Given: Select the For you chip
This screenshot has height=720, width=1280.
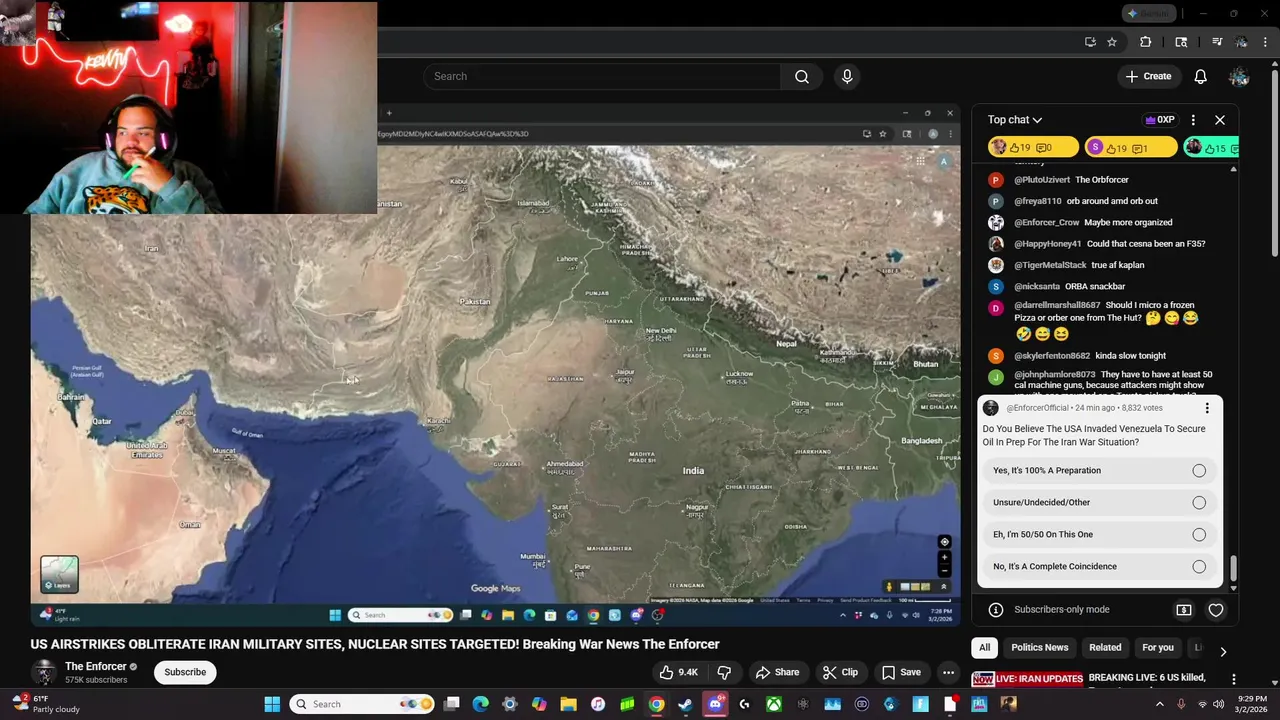Looking at the screenshot, I should 1158,648.
